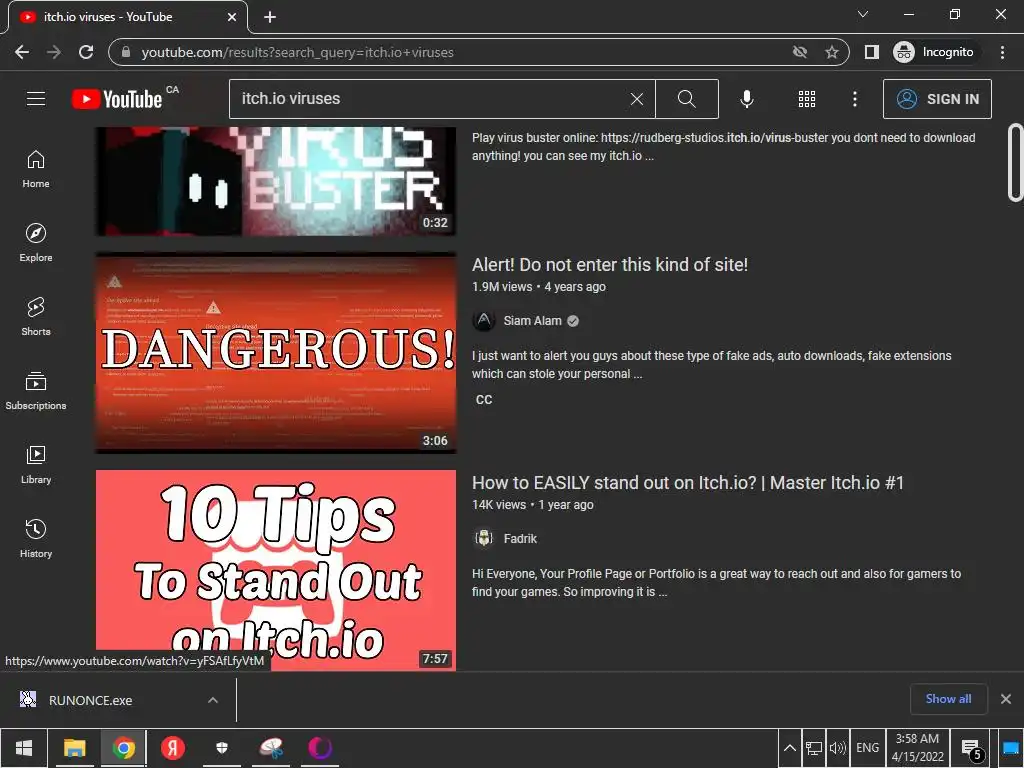The width and height of the screenshot is (1024, 768).
Task: Click the browser Back arrow
Action: tap(22, 52)
